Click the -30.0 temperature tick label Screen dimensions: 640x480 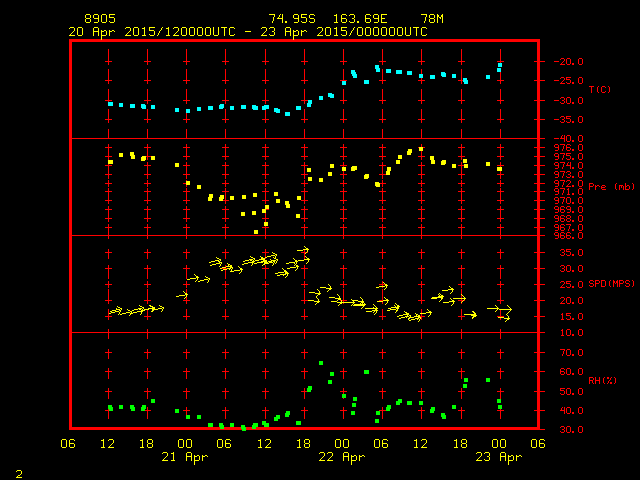pyautogui.click(x=568, y=100)
